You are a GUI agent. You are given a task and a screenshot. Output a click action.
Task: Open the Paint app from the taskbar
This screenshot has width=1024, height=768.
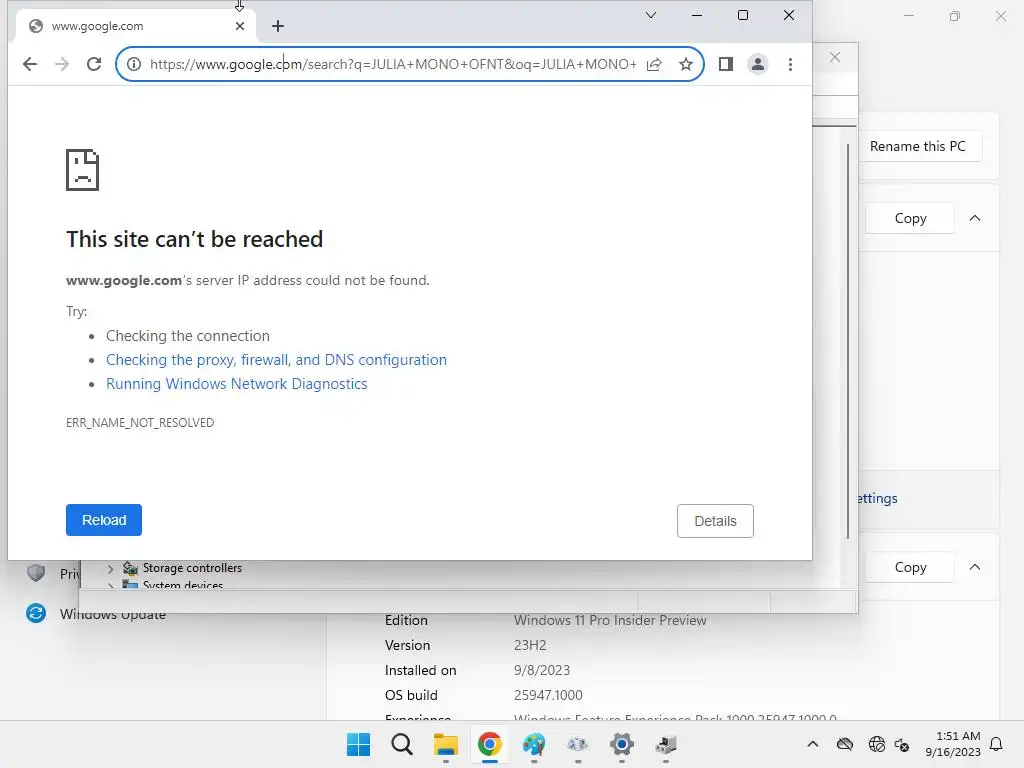tap(534, 744)
